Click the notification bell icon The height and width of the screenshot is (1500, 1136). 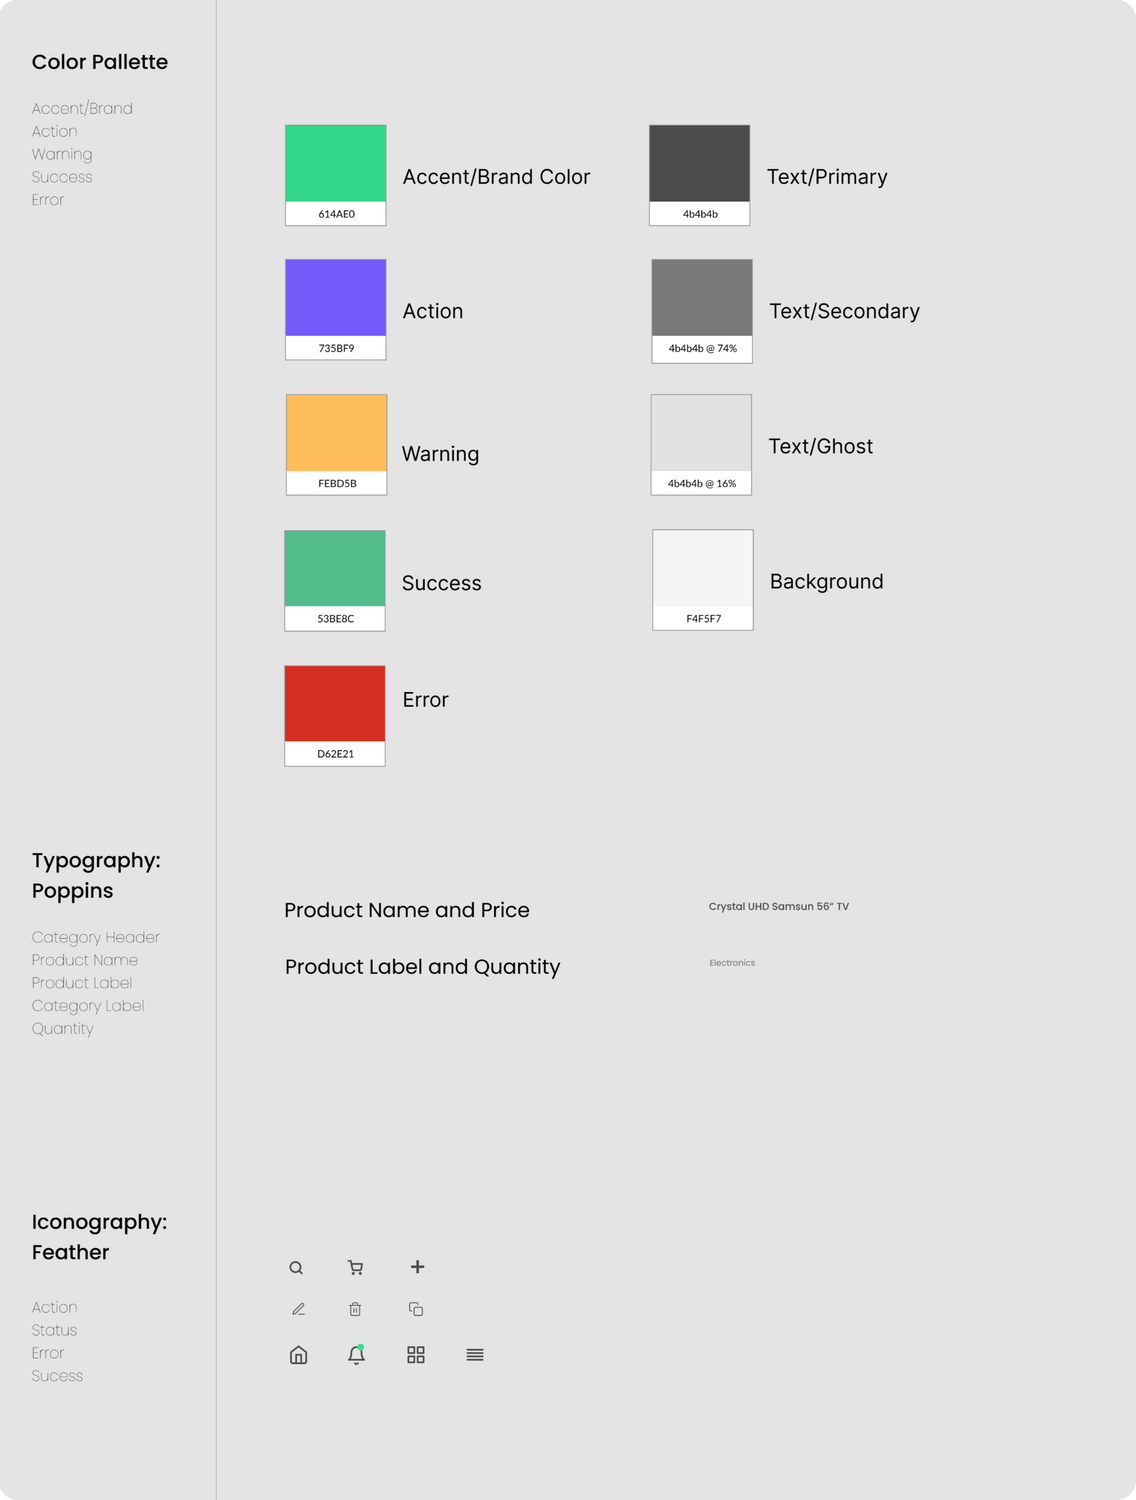(x=356, y=1355)
